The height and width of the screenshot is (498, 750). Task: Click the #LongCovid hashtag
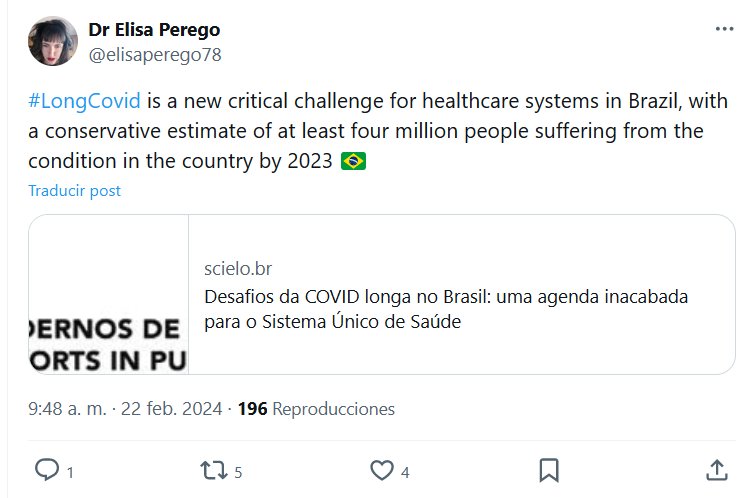(84, 102)
